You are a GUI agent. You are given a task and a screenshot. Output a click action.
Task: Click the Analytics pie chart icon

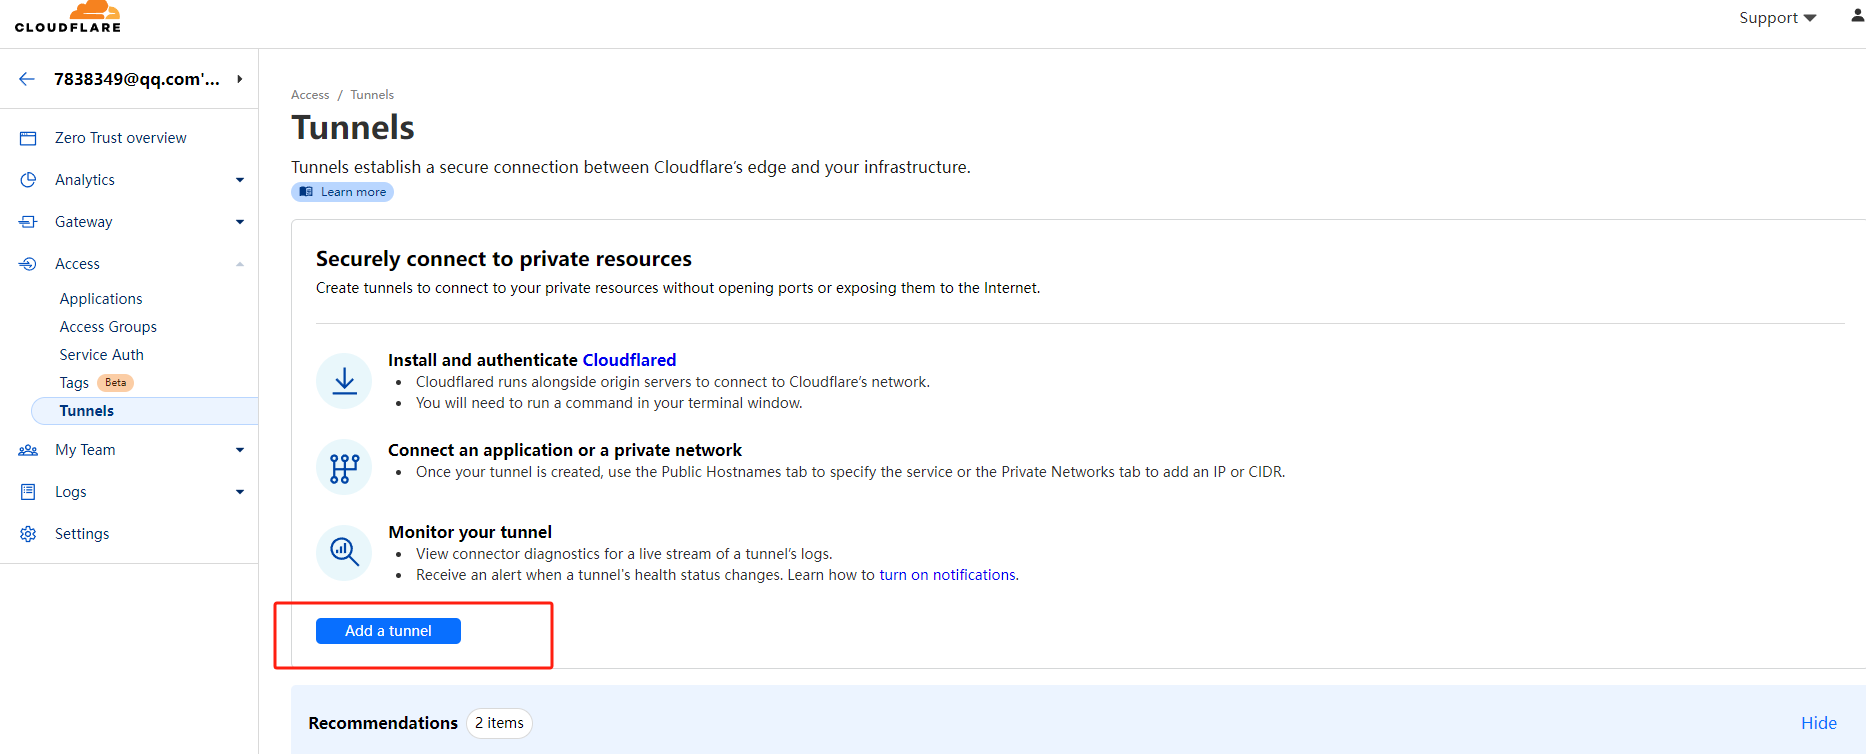pyautogui.click(x=28, y=180)
